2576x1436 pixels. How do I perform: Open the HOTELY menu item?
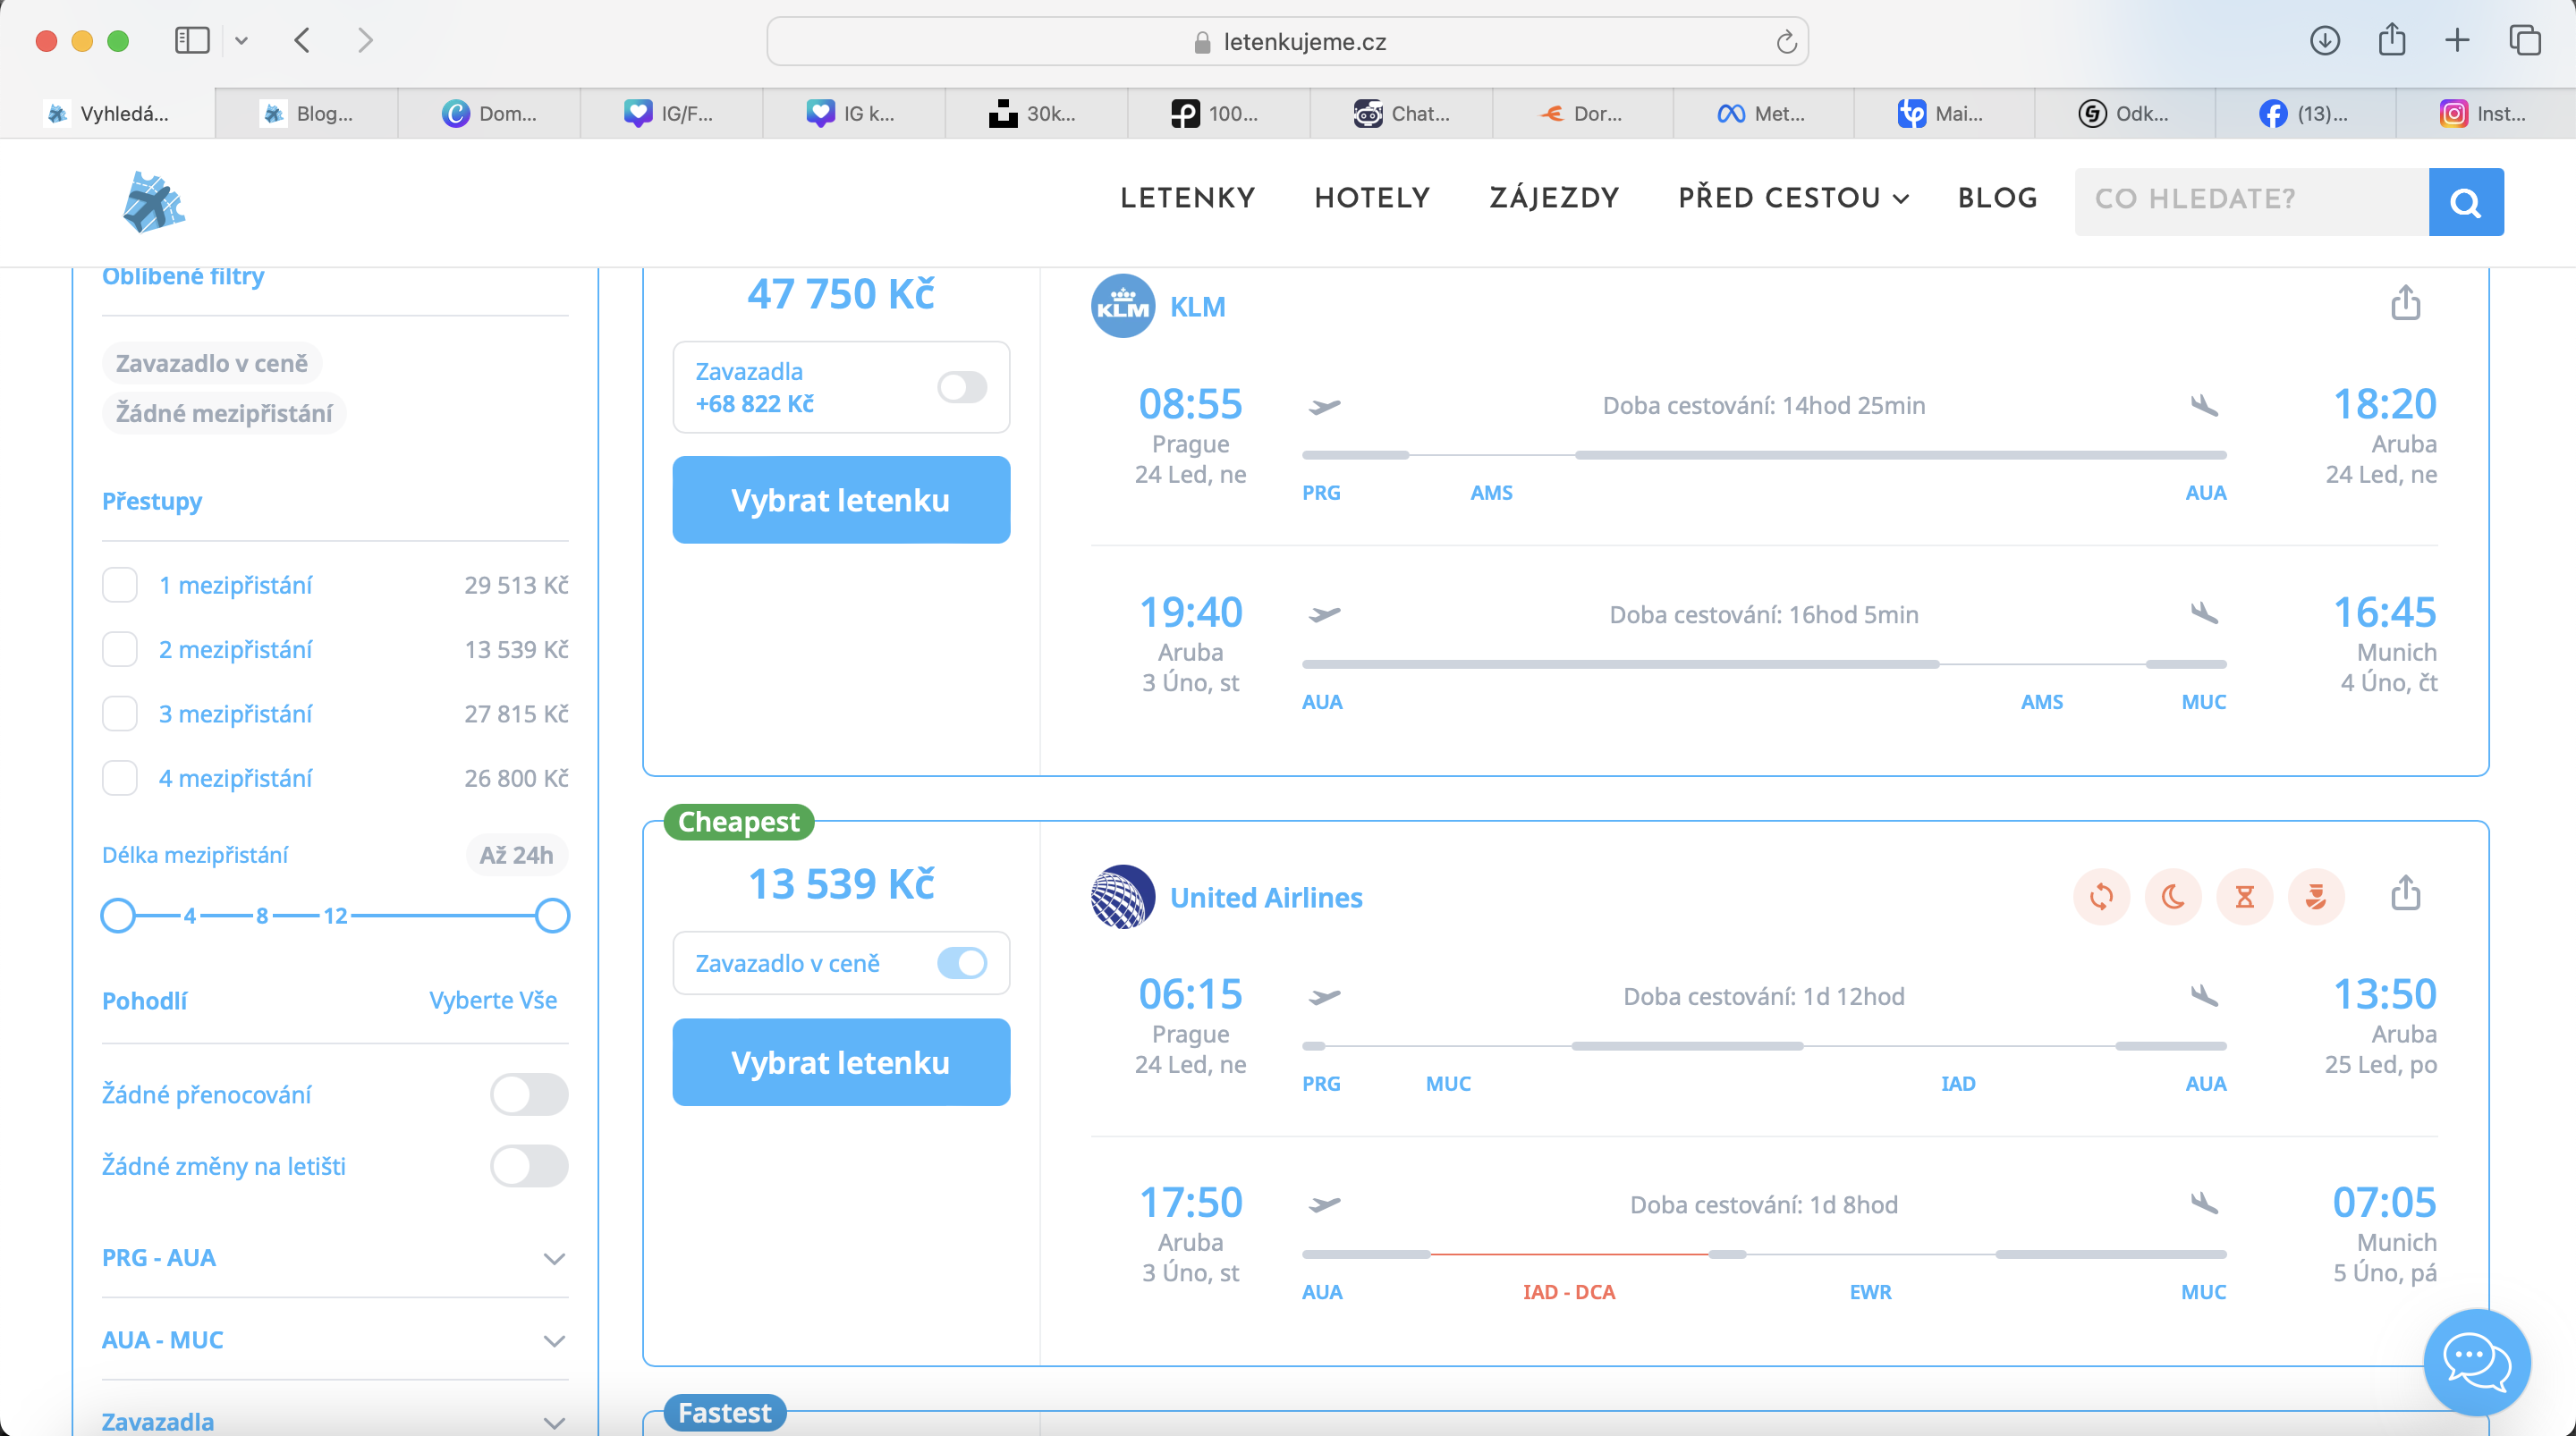[1372, 198]
